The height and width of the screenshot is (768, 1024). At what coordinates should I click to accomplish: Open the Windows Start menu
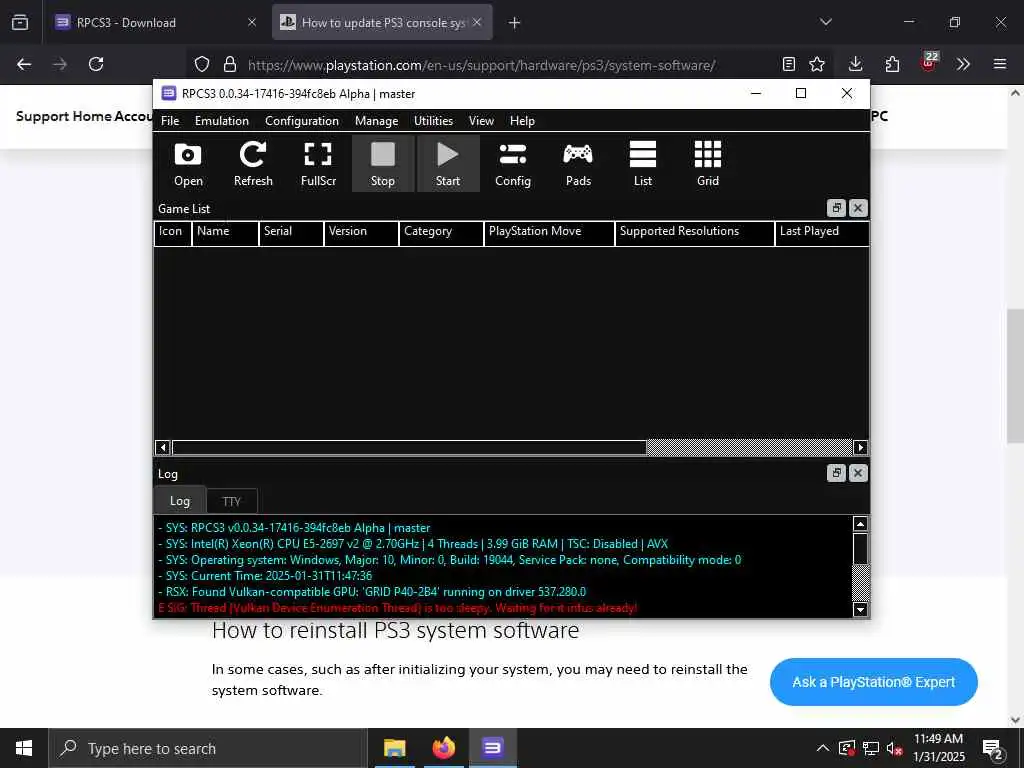pos(24,748)
